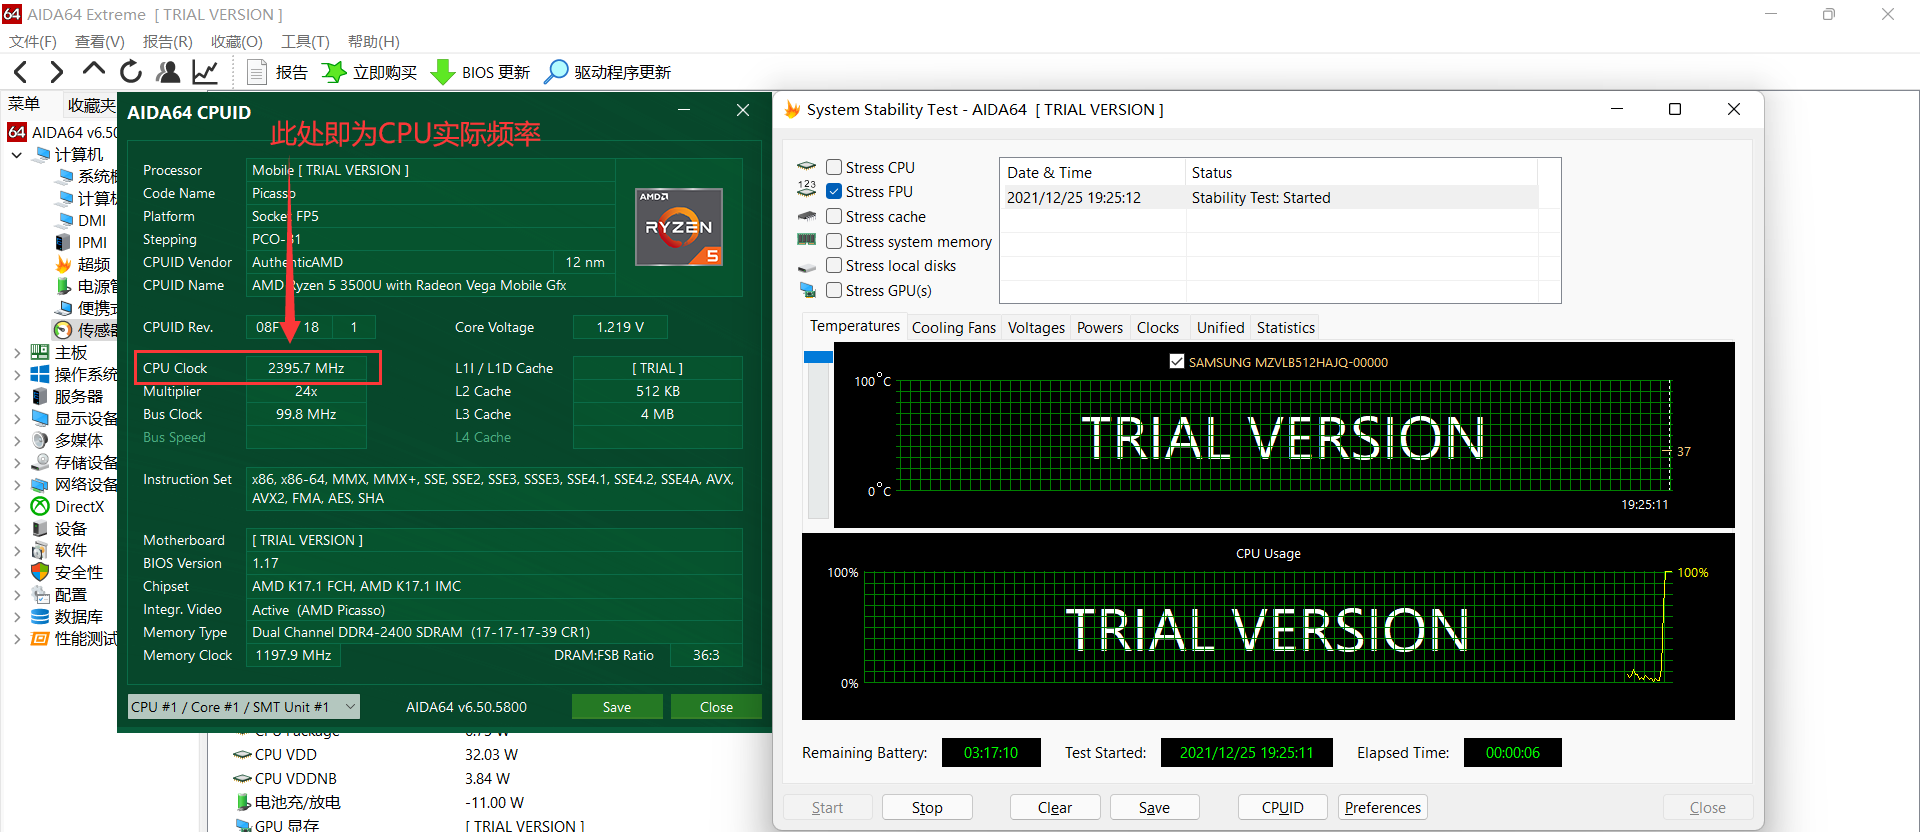Click the report document icon

coord(257,72)
